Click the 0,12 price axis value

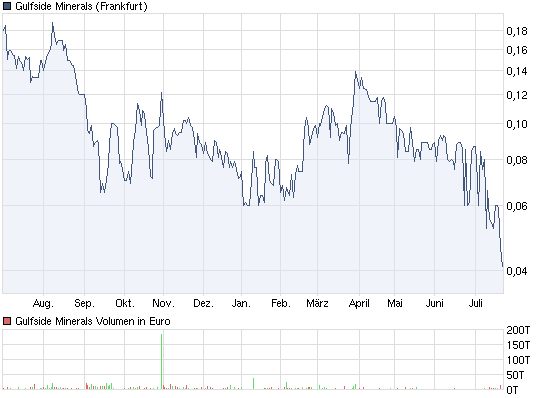[517, 95]
